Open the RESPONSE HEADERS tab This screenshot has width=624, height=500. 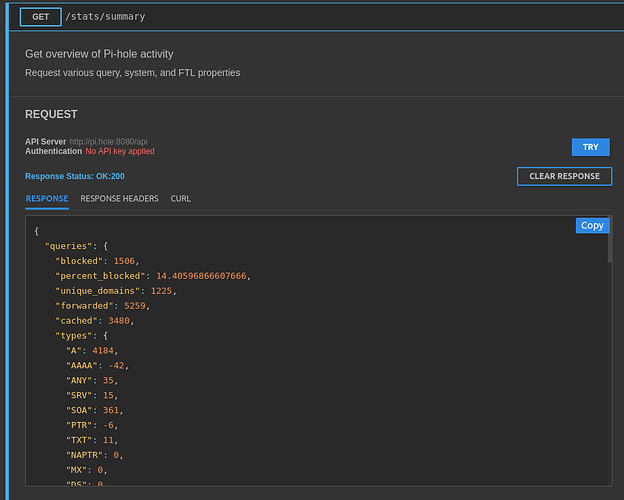(119, 199)
